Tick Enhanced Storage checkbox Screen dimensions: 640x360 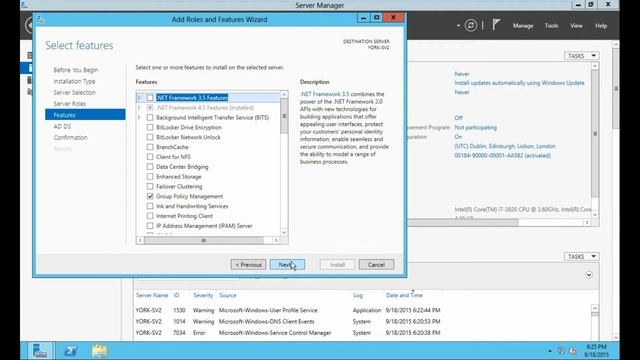click(x=150, y=177)
